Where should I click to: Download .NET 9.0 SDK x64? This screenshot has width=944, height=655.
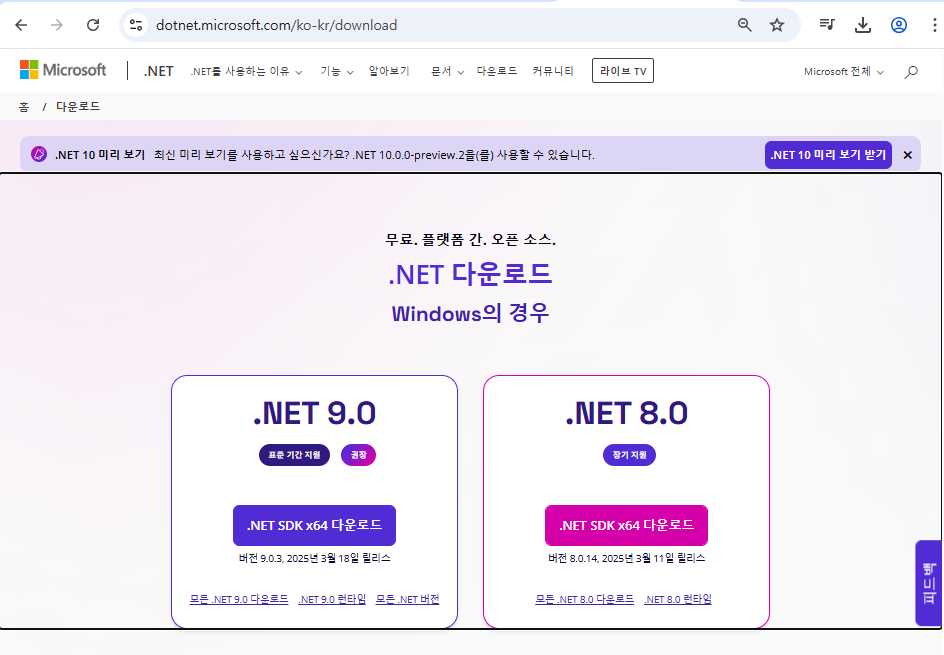pos(314,525)
